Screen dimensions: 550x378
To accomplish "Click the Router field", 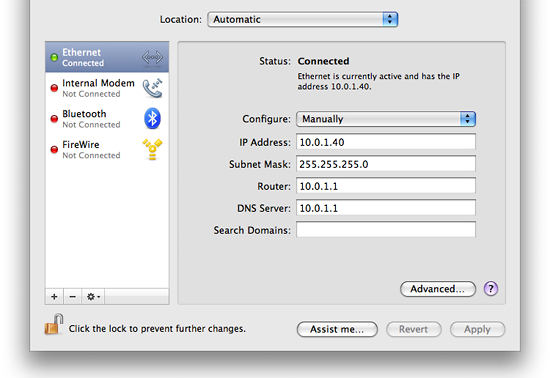I will click(386, 186).
